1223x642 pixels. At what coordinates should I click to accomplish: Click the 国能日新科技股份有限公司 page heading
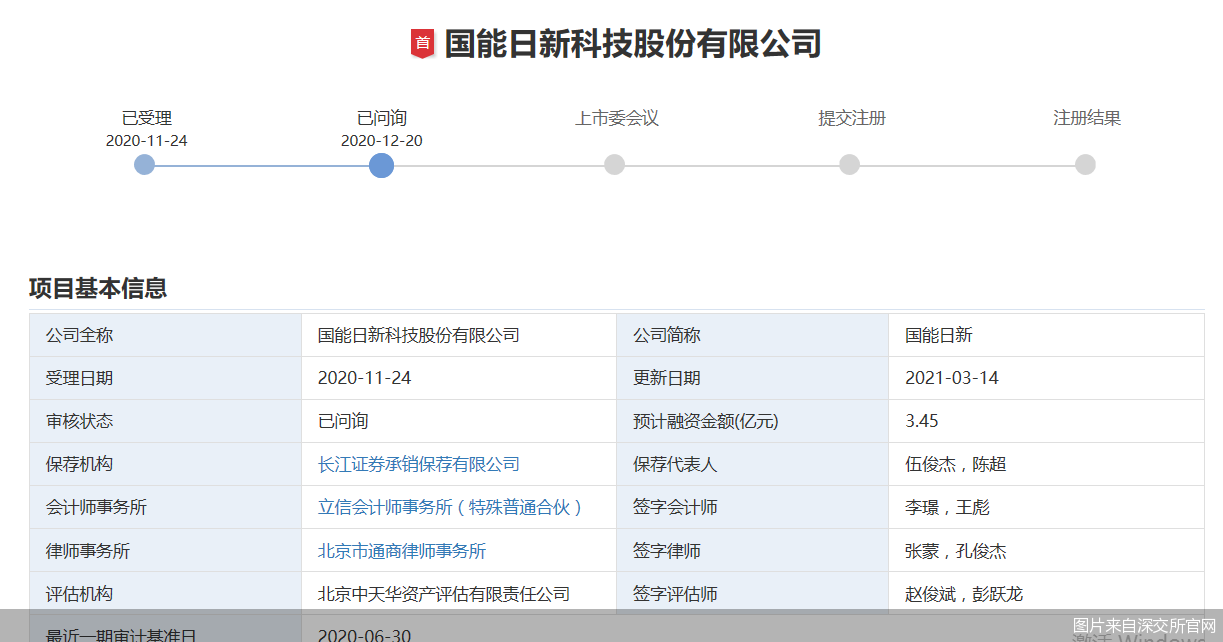633,44
